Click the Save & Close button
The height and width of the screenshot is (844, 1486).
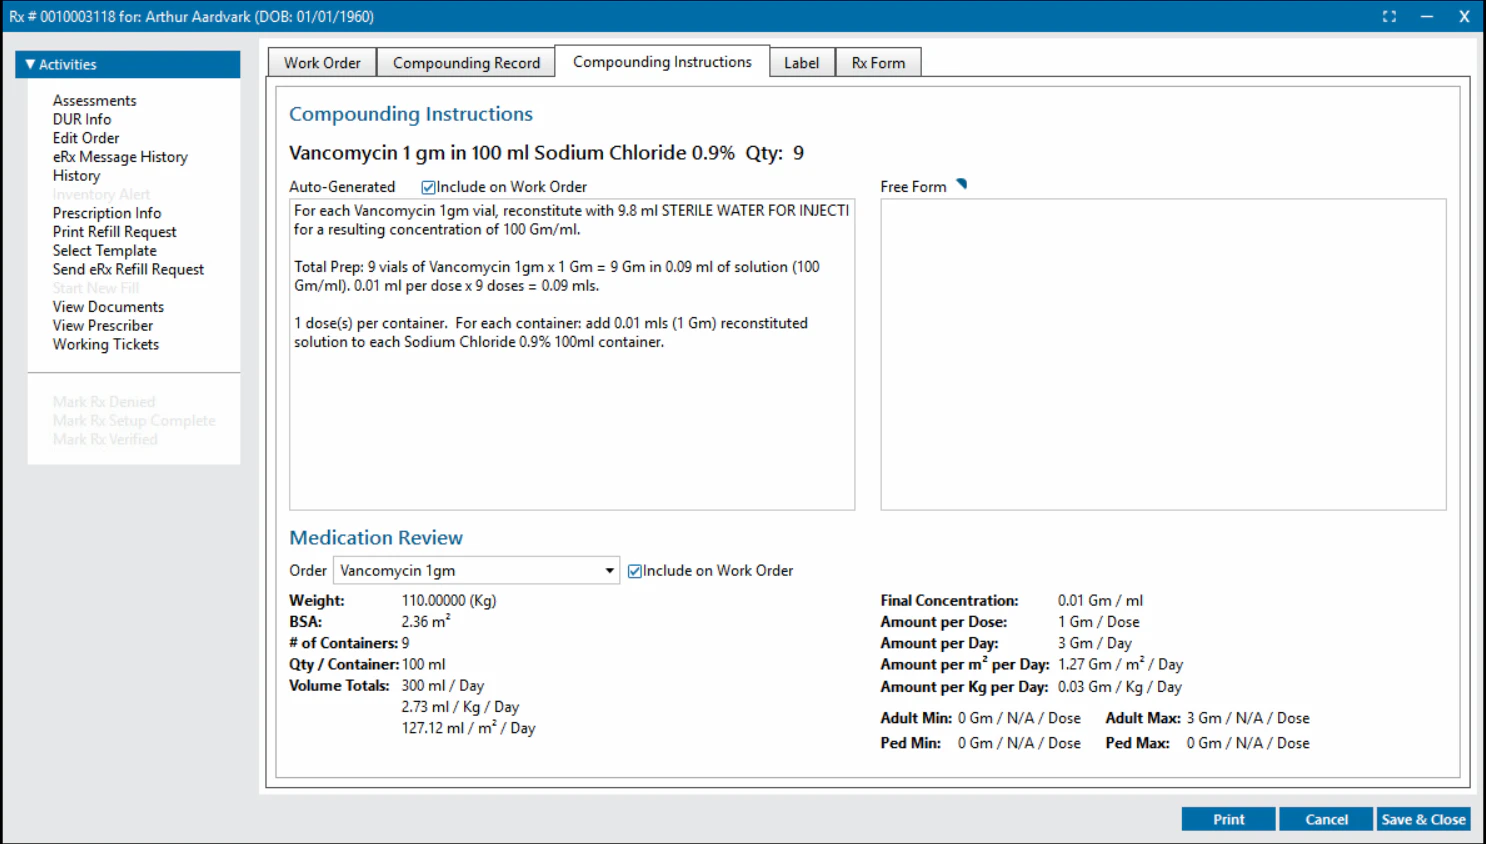(x=1424, y=818)
